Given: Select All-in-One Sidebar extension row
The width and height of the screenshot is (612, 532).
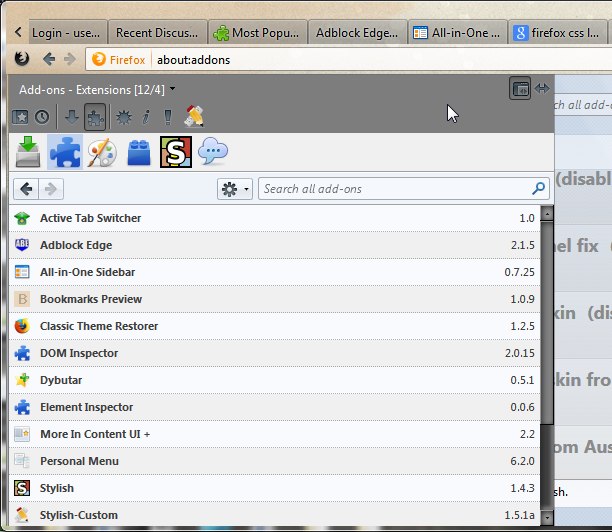Looking at the screenshot, I should tap(274, 272).
